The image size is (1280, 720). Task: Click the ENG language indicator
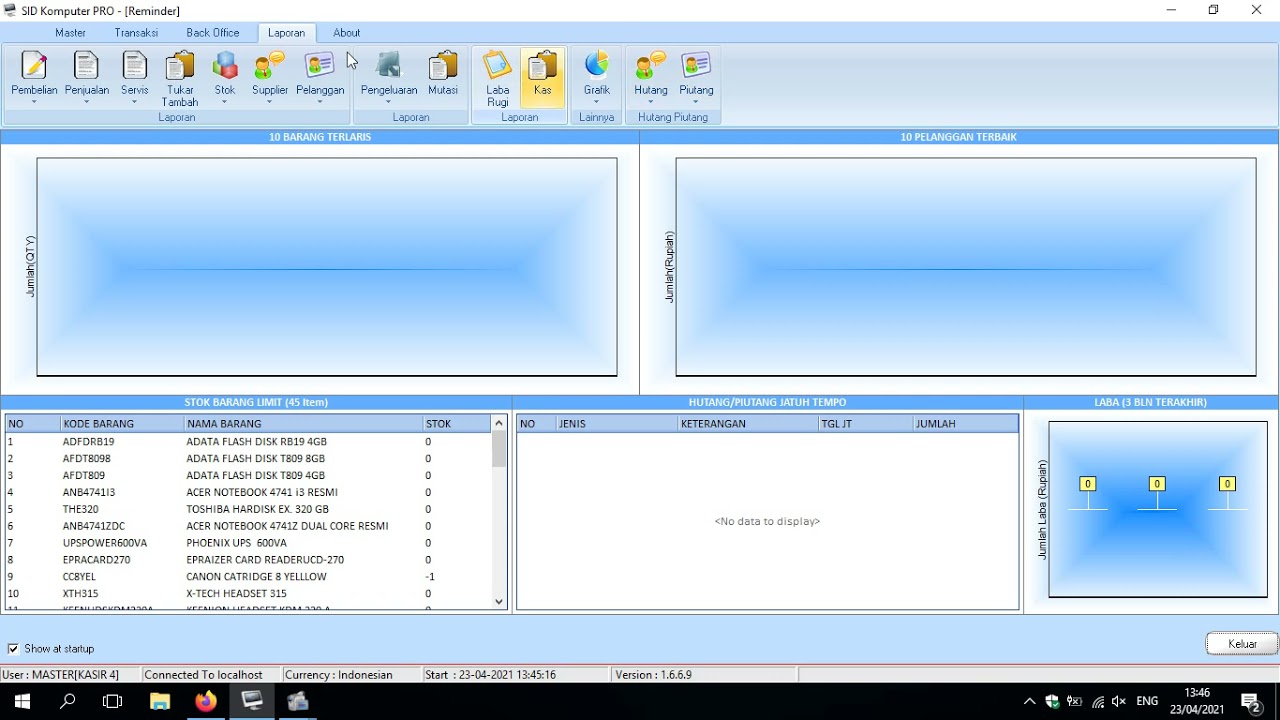point(1147,702)
